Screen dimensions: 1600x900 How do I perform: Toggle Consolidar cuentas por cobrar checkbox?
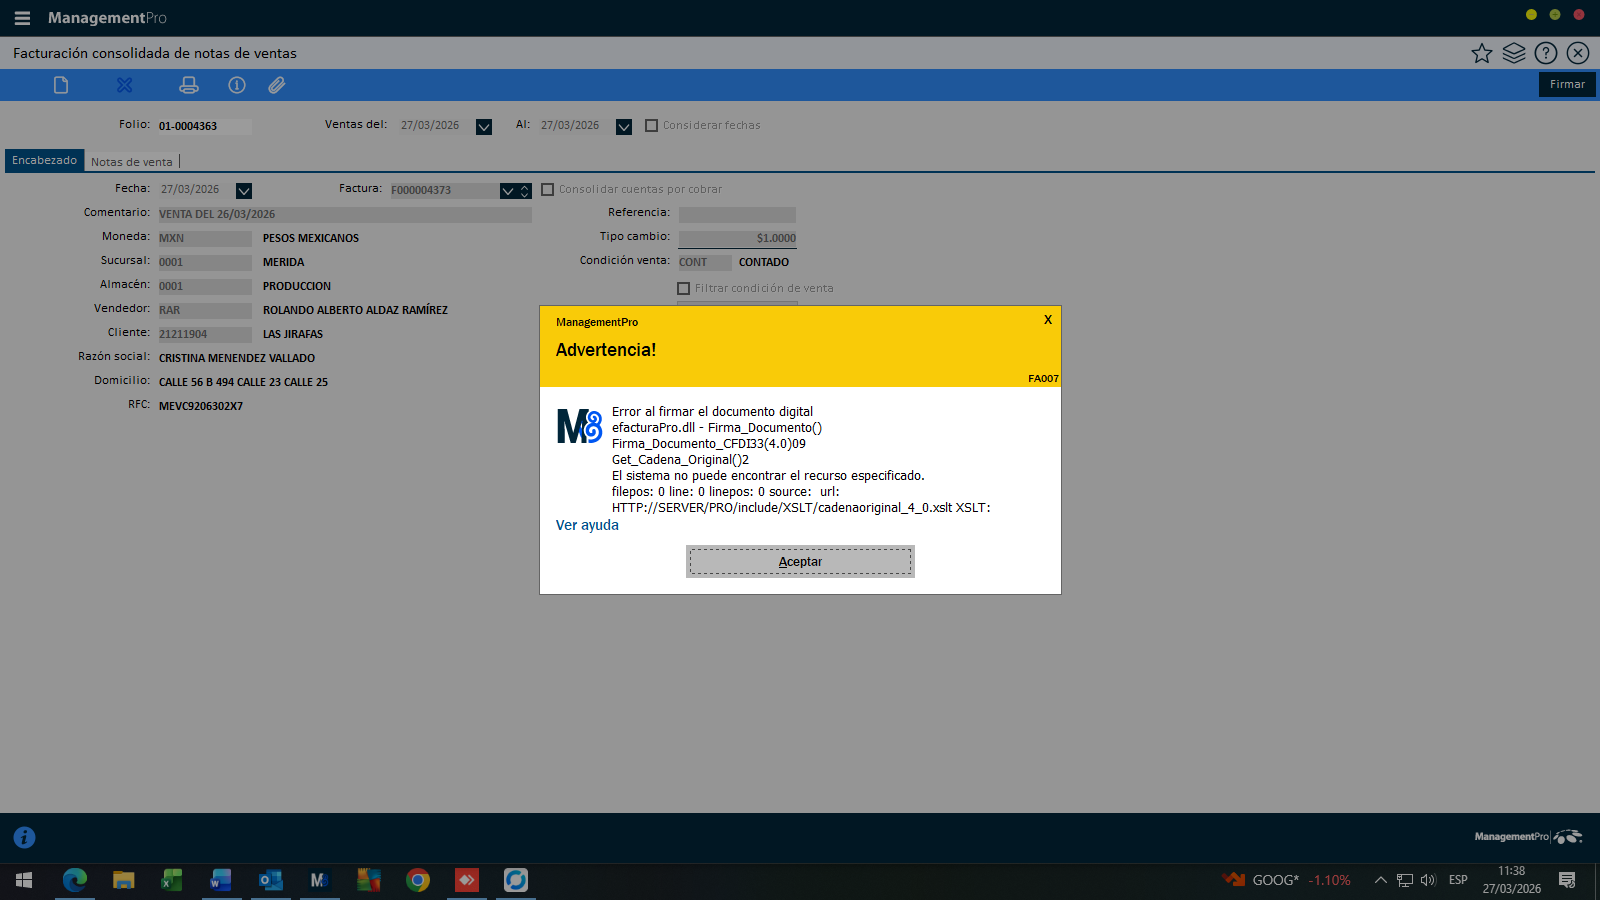point(548,190)
